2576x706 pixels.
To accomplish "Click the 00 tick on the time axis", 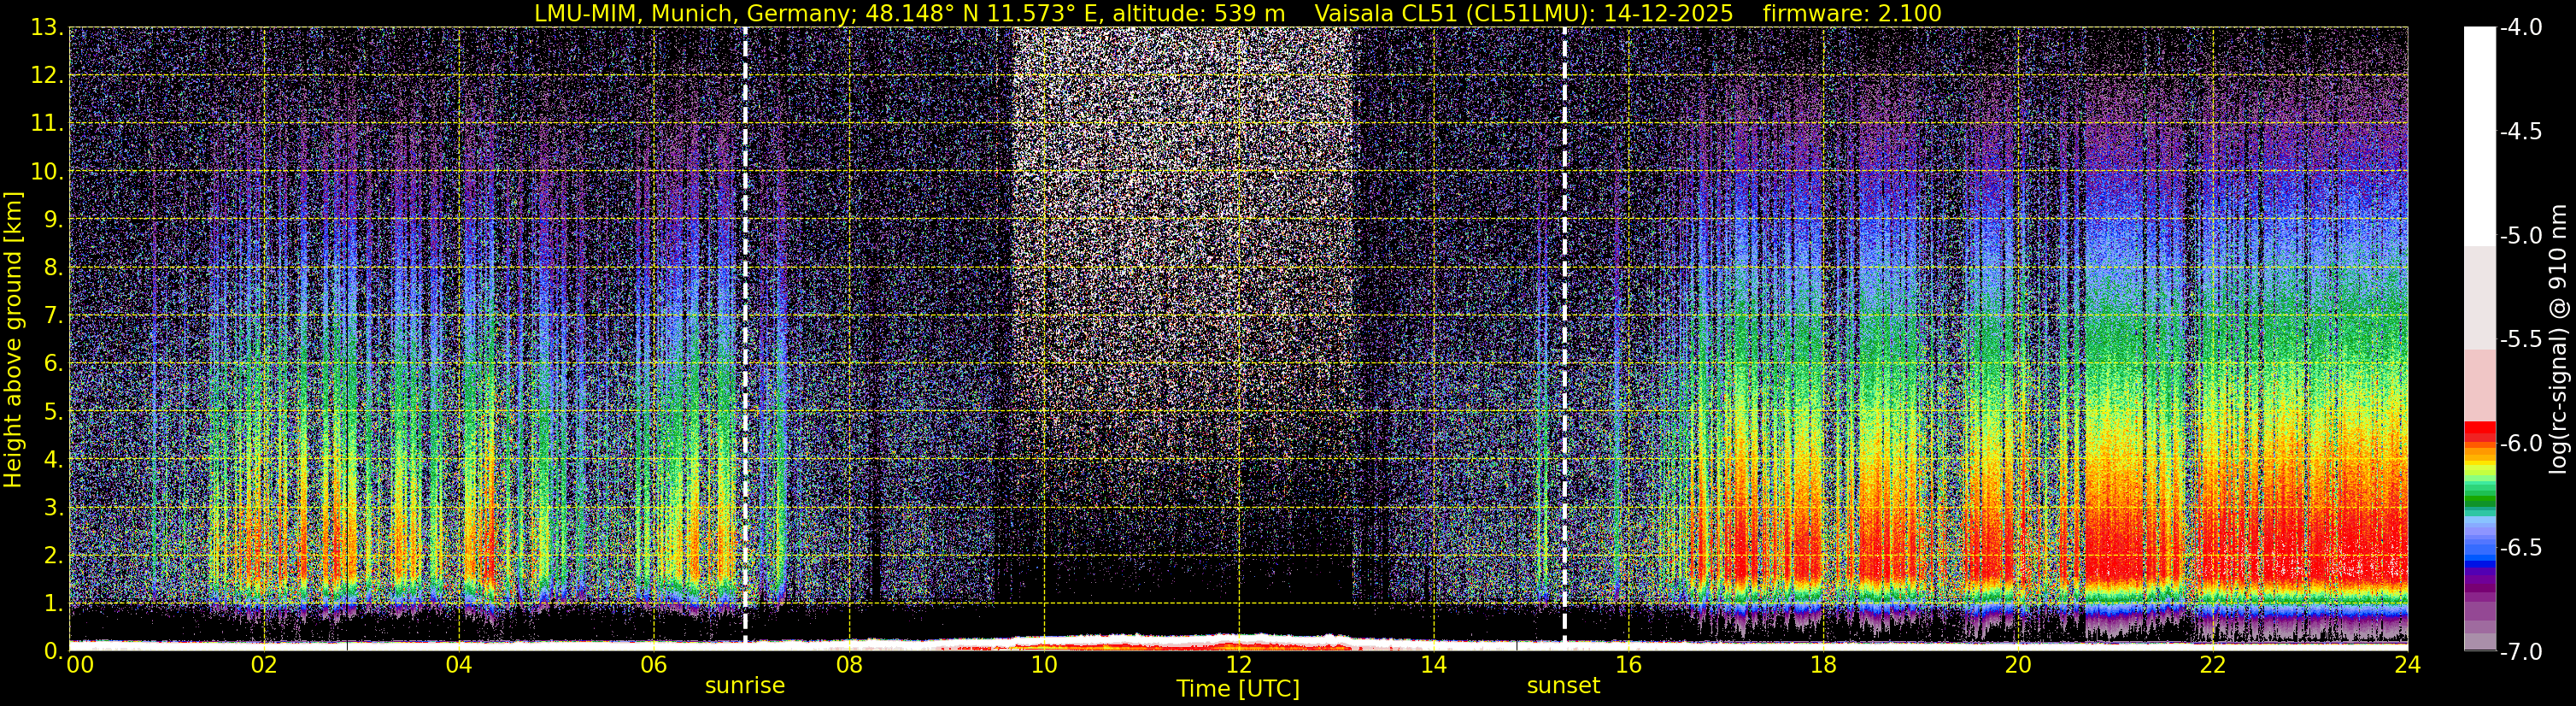I will click(79, 665).
